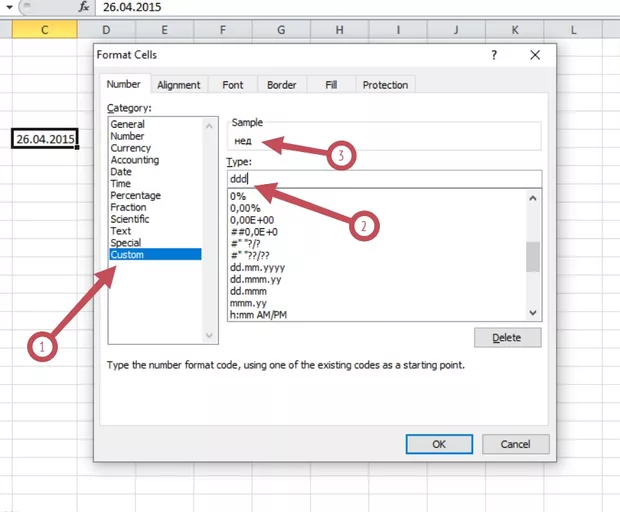
Task: Click the formula bar showing 26.04.2015
Action: pyautogui.click(x=356, y=7)
